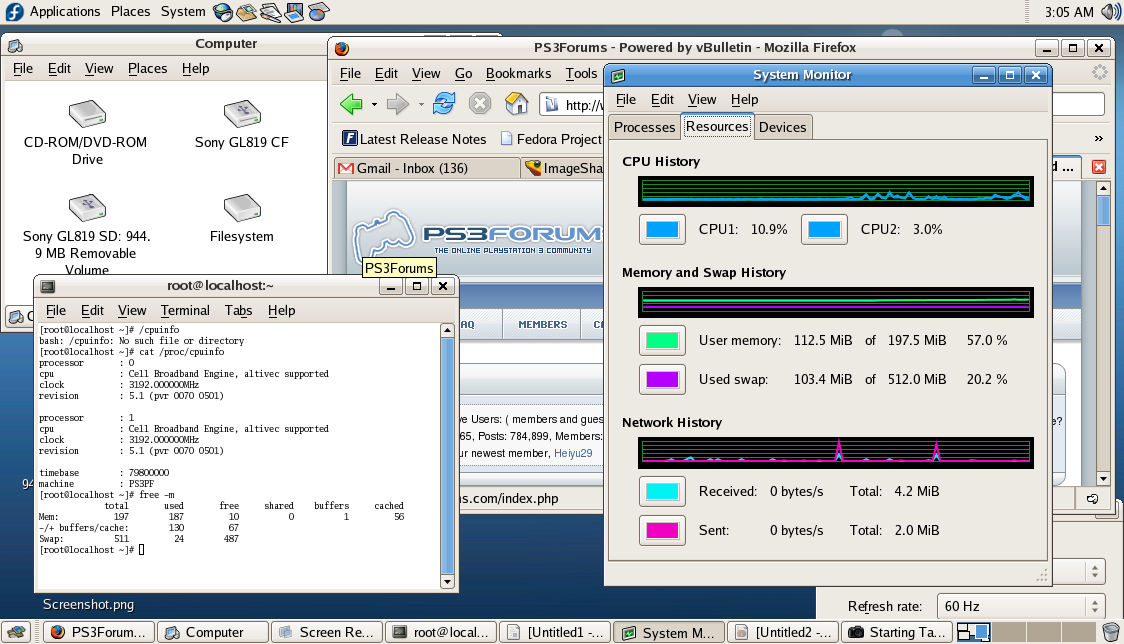Follow the Heiyu29 newest member link
Viewport: 1124px width, 644px height.
573,453
